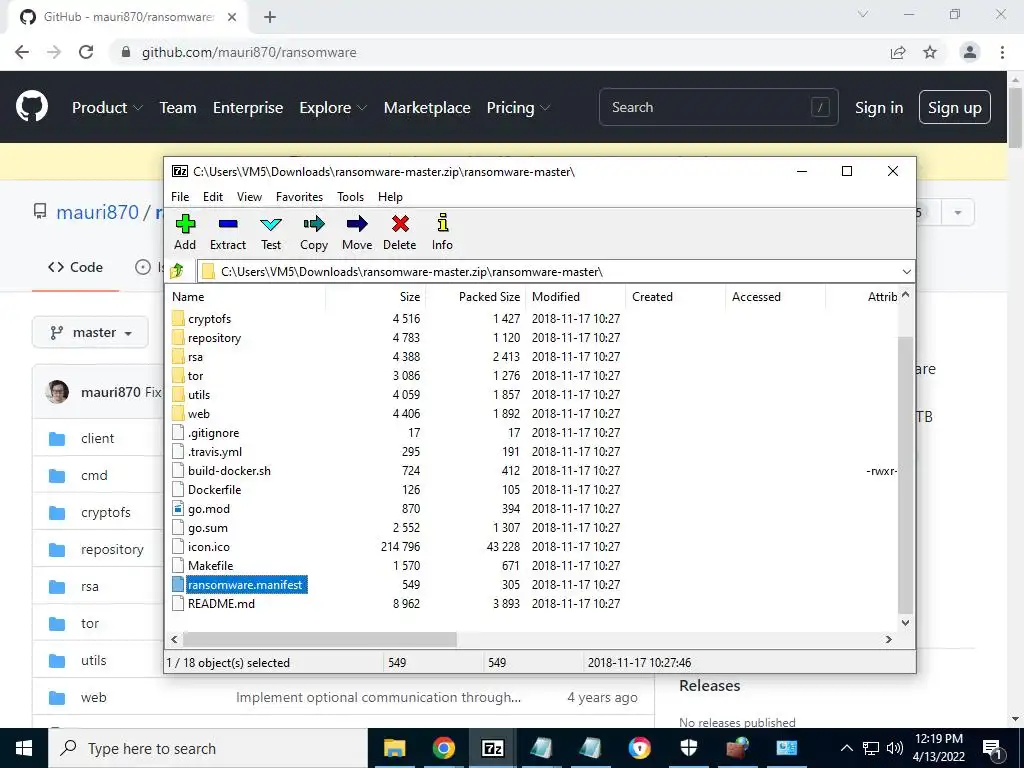Open the notification center icon
Viewport: 1024px width, 768px height.
click(x=992, y=748)
